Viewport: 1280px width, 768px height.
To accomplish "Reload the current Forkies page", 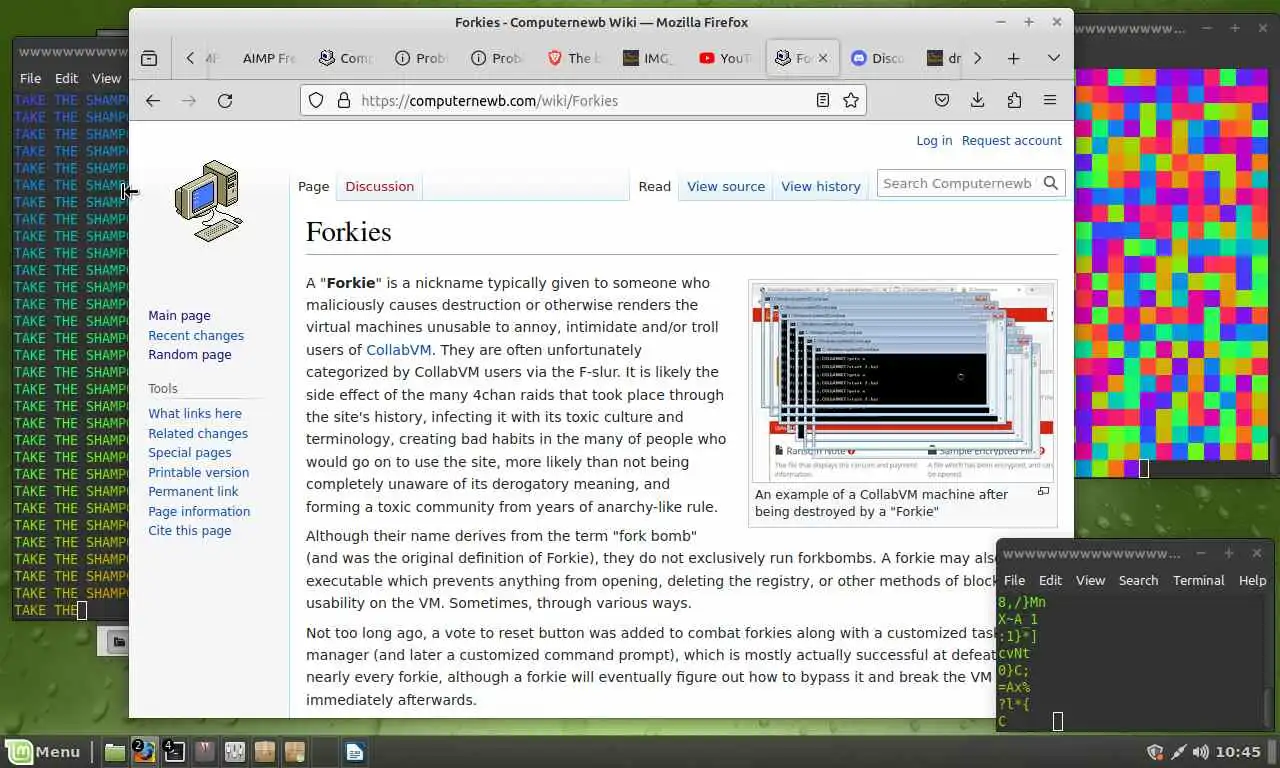I will point(225,100).
